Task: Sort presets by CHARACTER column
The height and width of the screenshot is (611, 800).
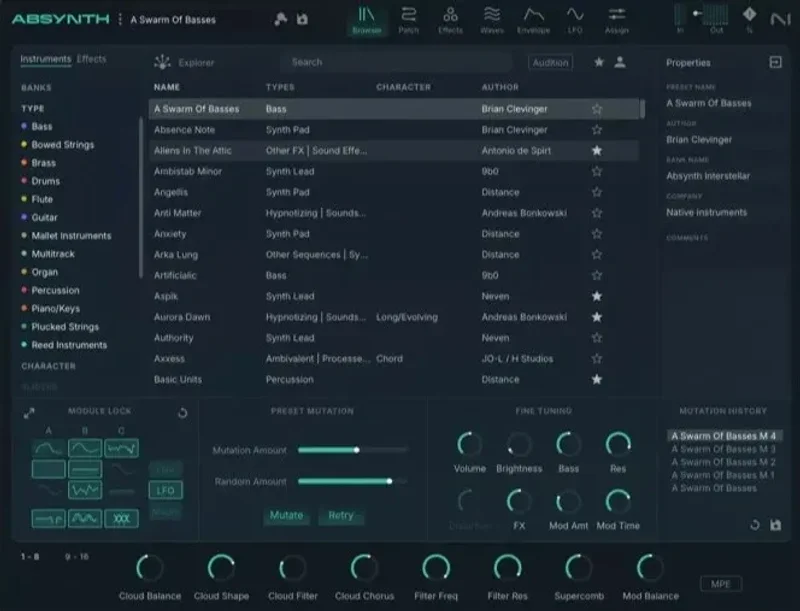Action: tap(403, 87)
